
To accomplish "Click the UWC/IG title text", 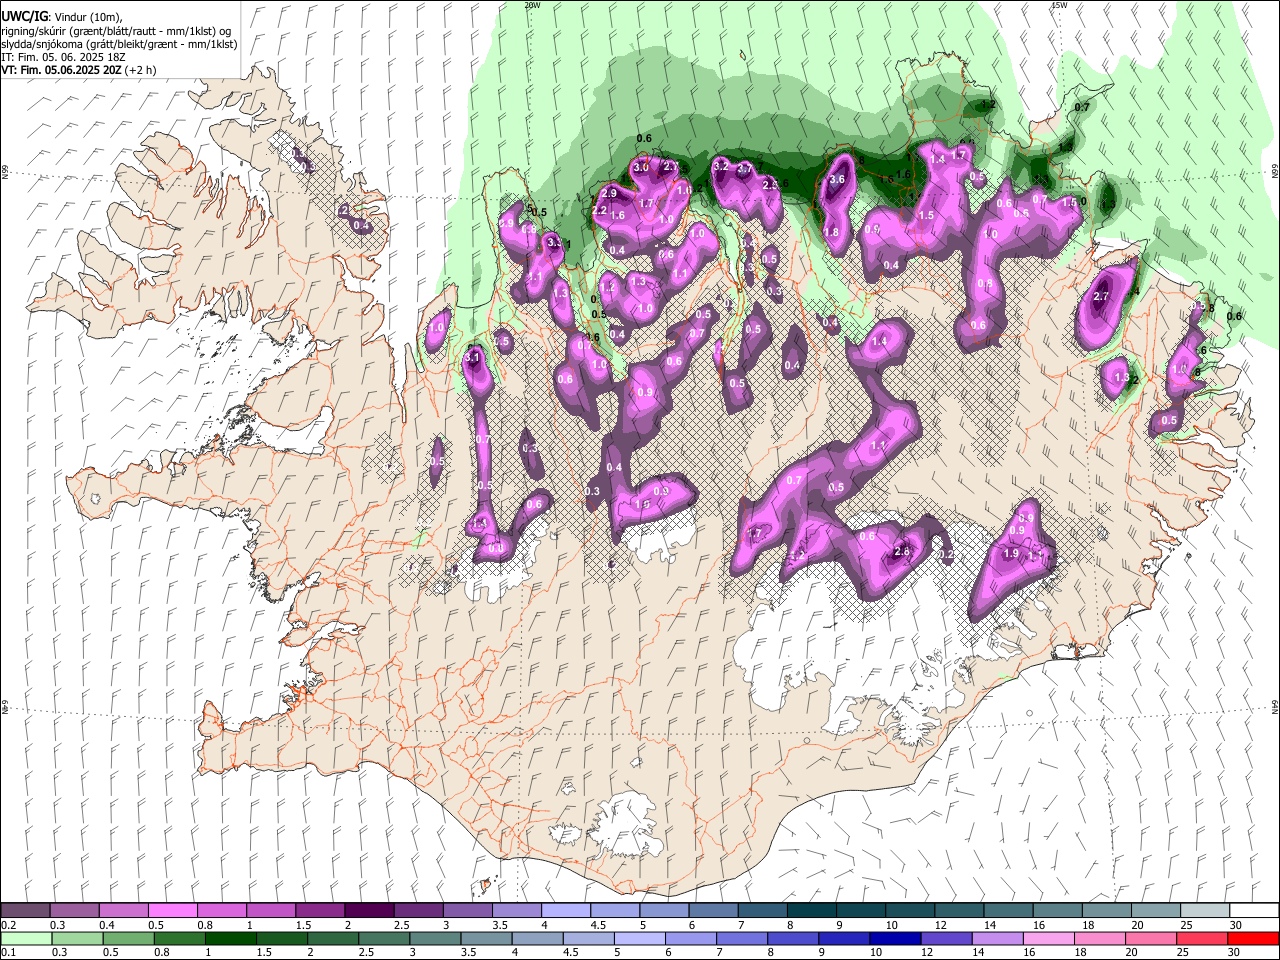I will (24, 16).
